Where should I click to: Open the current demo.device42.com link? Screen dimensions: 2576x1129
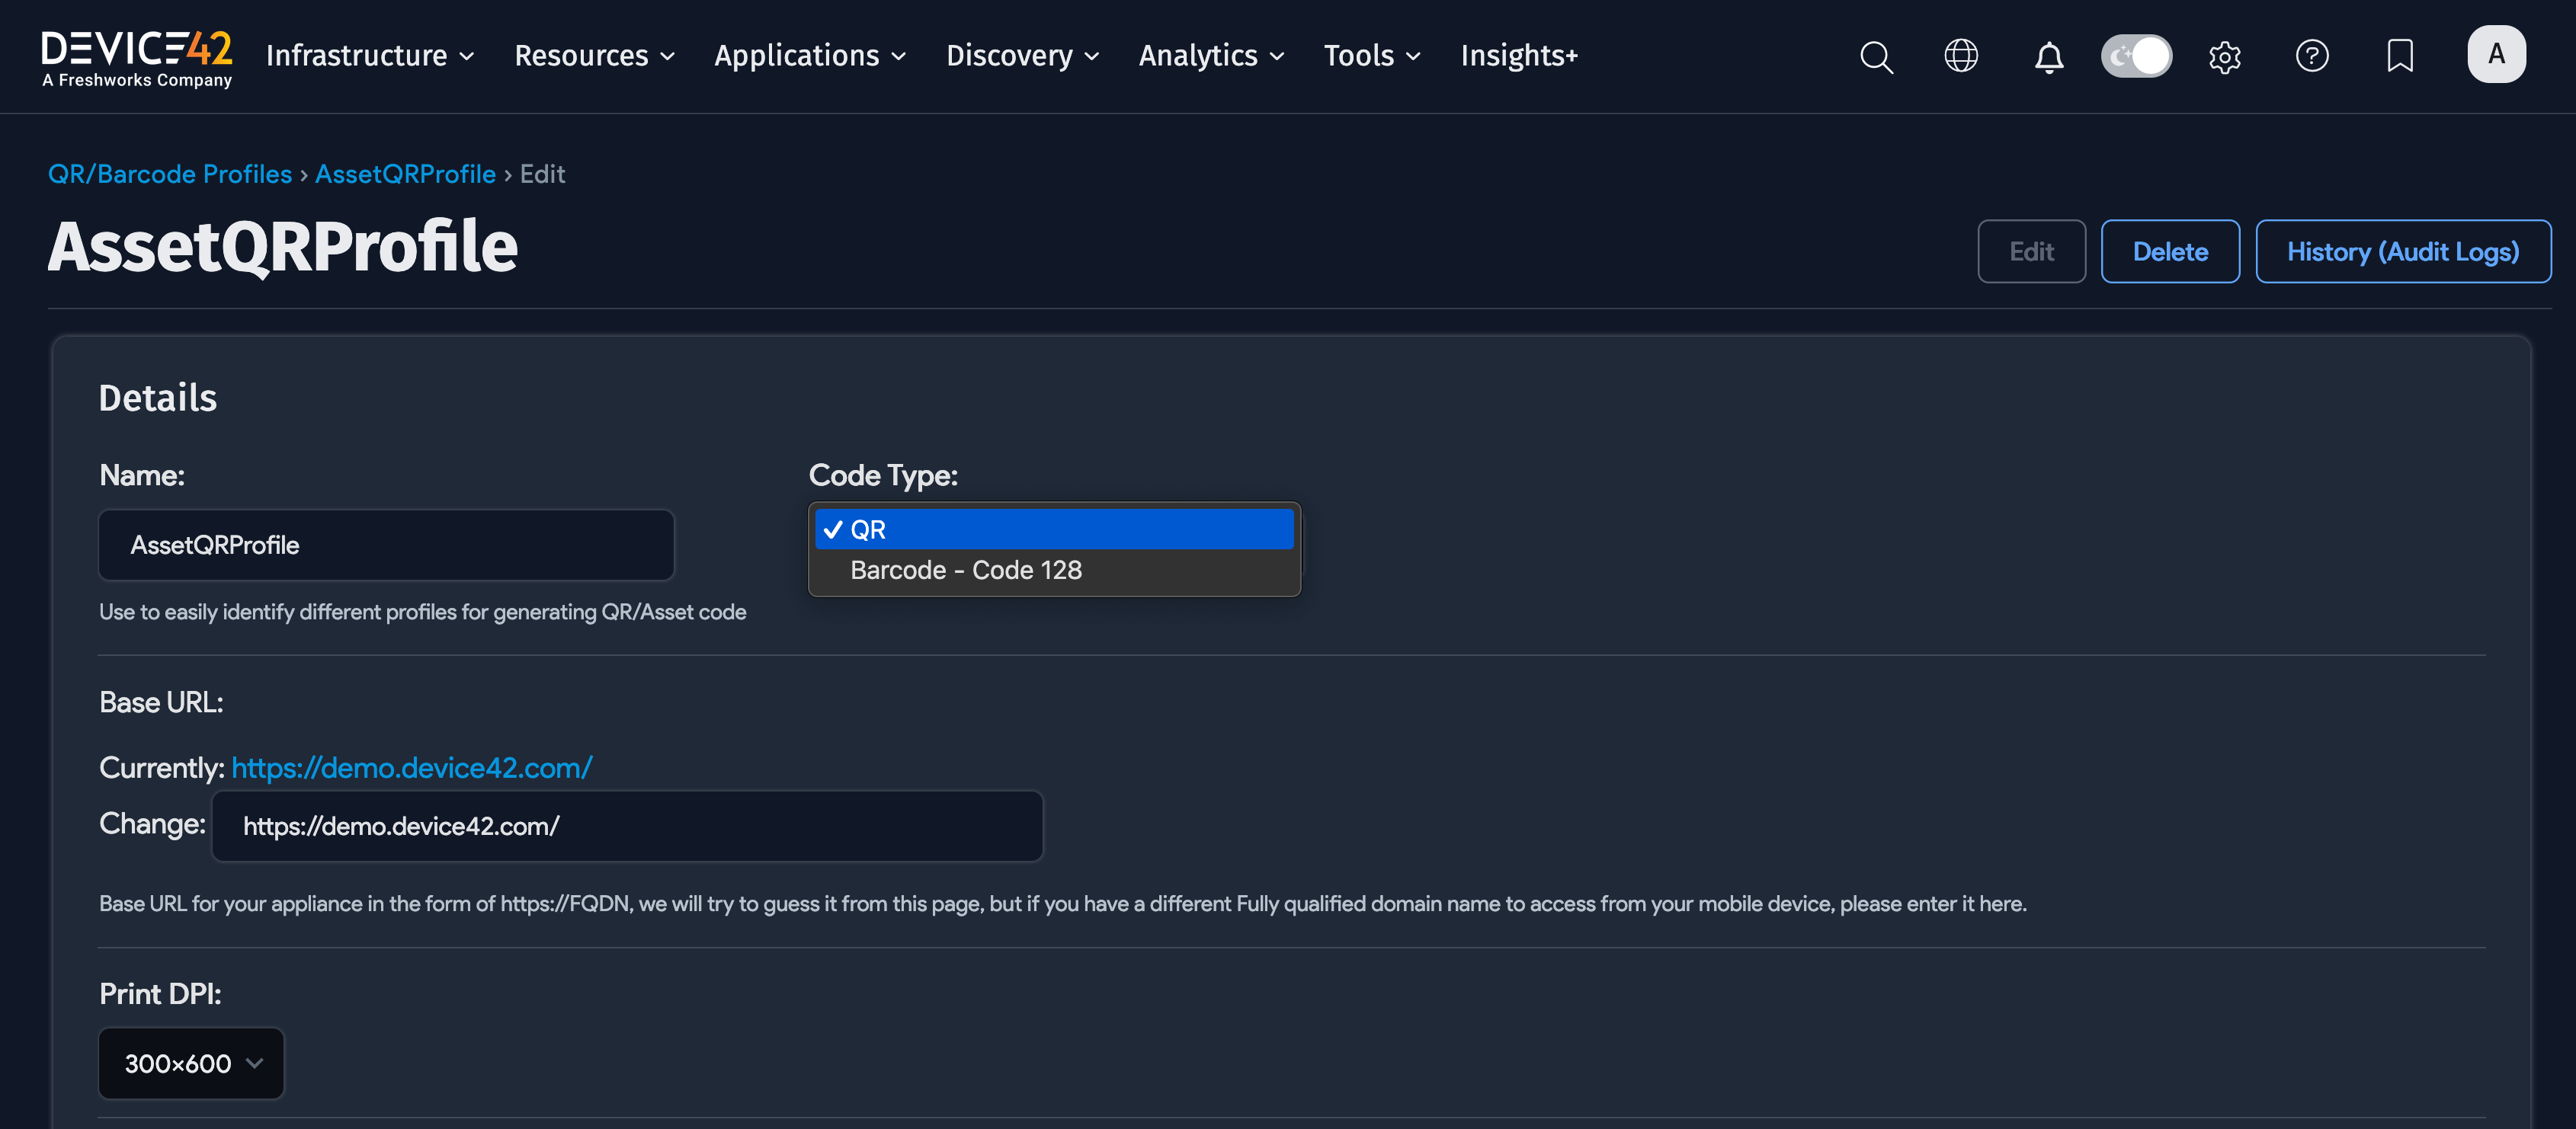pyautogui.click(x=412, y=768)
